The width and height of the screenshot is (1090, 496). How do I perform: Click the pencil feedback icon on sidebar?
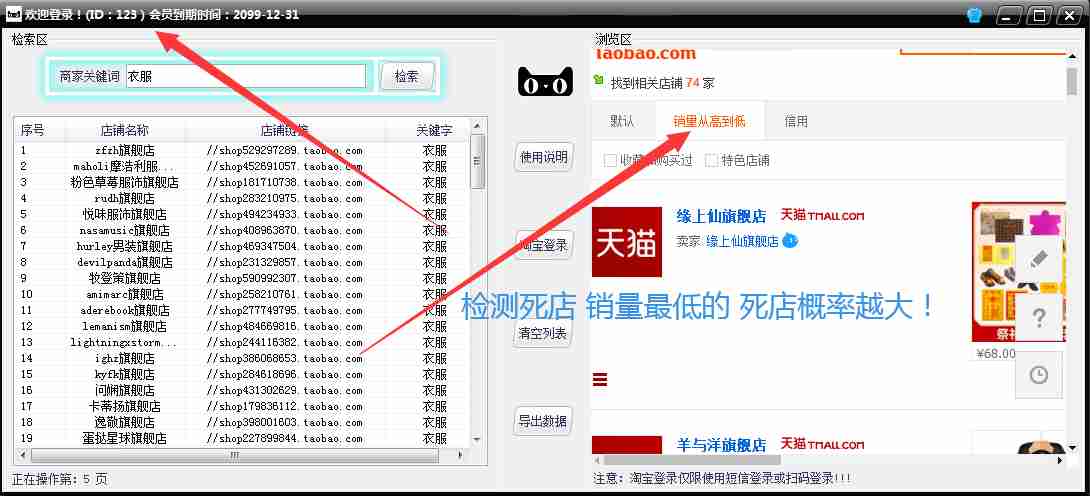[x=1039, y=260]
